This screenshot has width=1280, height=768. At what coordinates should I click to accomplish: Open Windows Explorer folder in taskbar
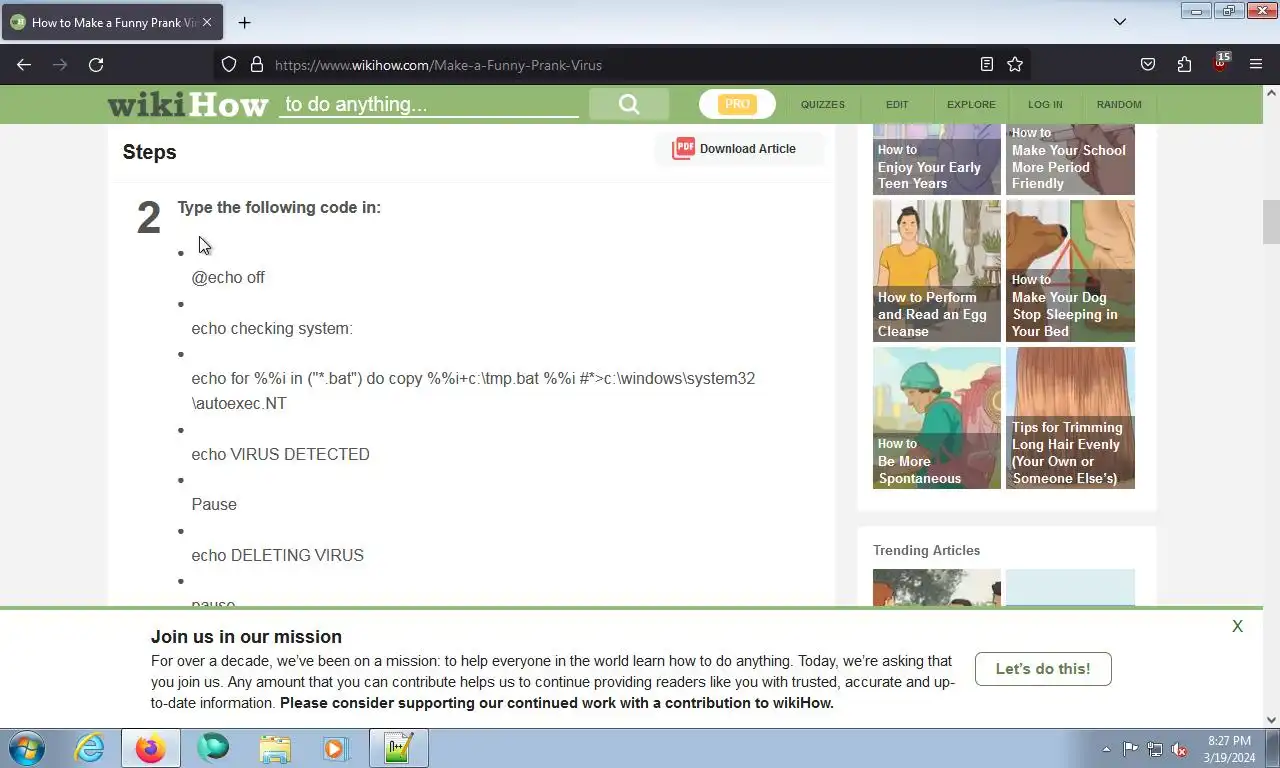pos(275,748)
